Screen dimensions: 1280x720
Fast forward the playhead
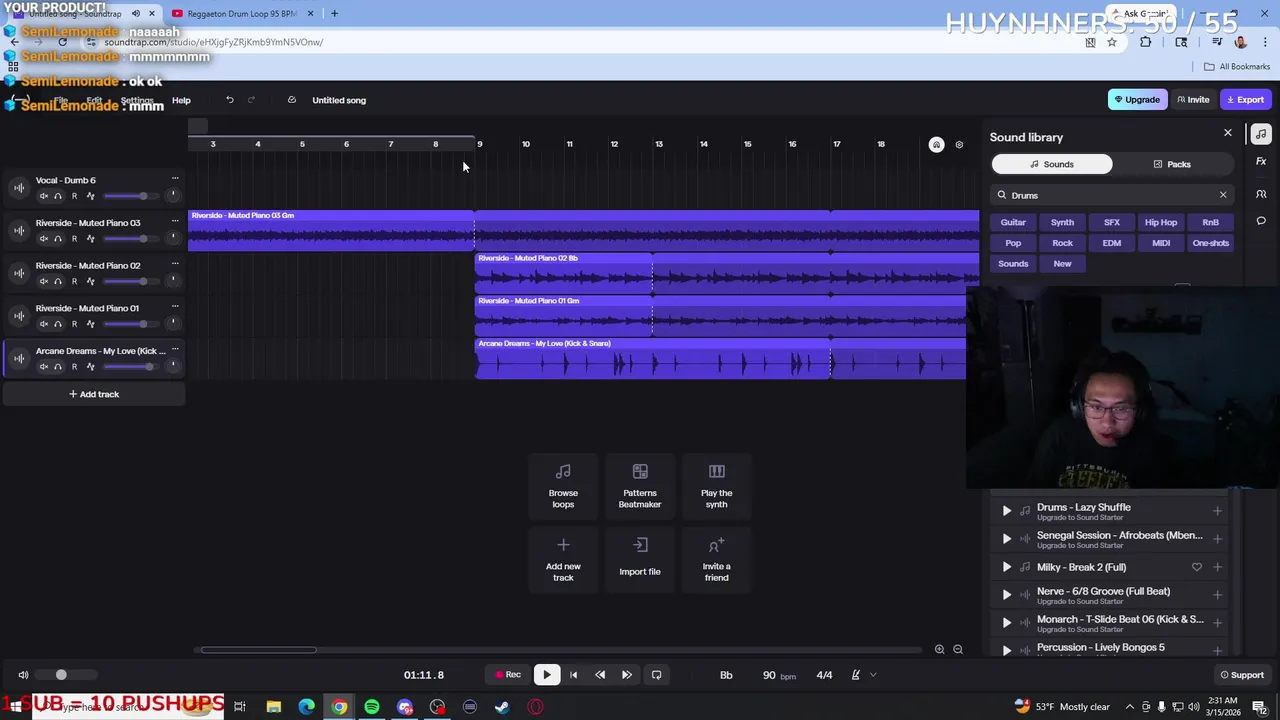[x=626, y=675]
